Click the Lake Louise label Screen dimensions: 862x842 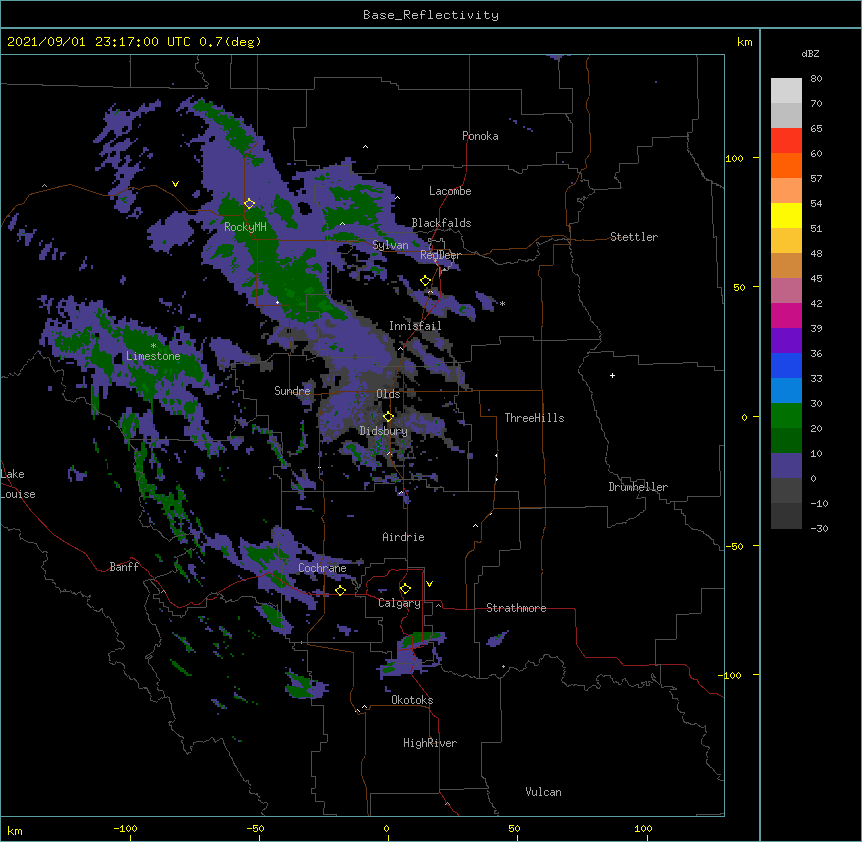(18, 484)
